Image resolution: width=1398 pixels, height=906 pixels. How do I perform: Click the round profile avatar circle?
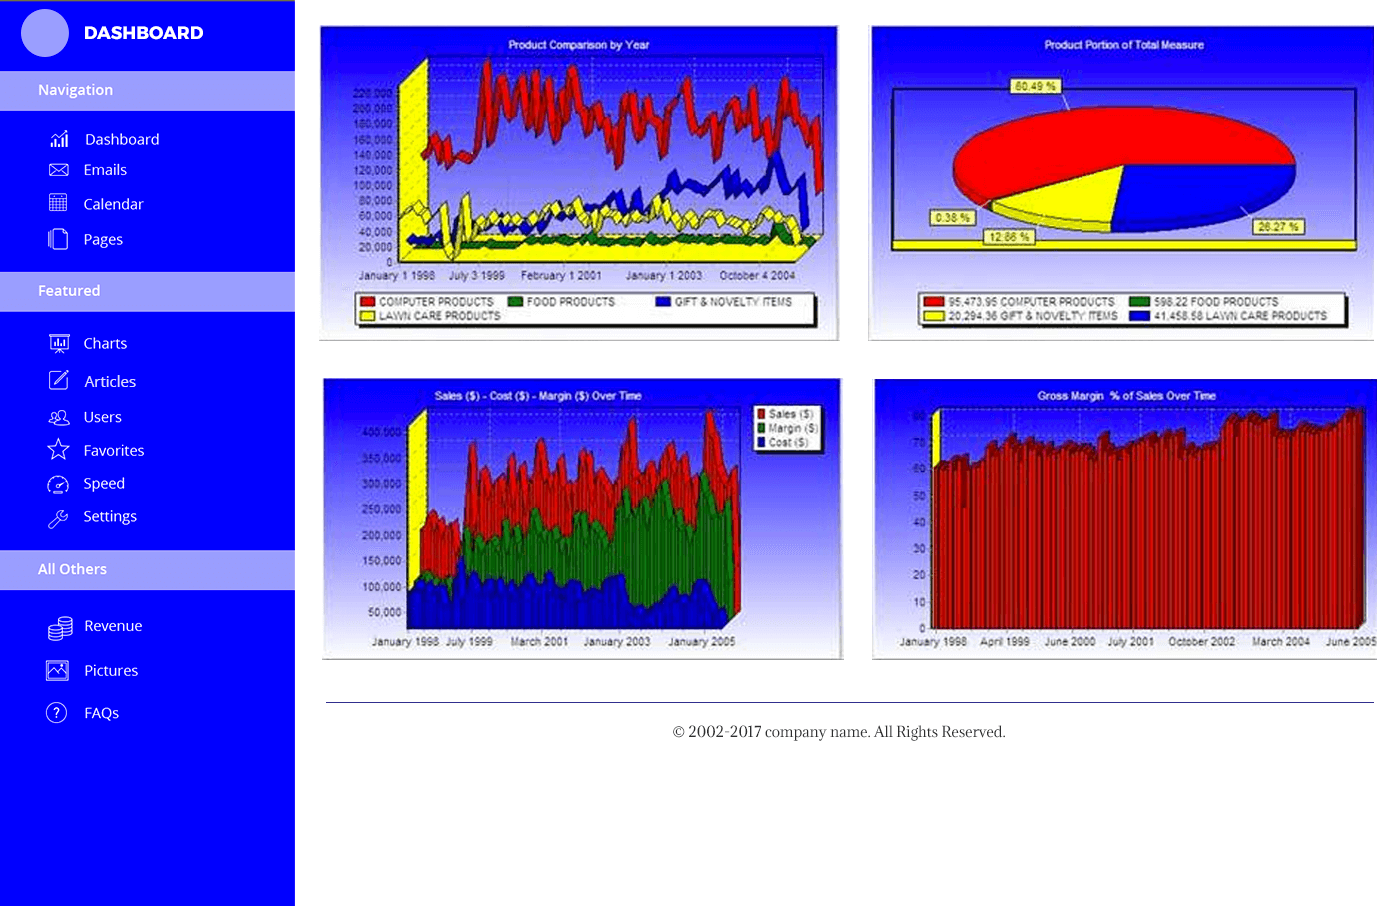[45, 33]
